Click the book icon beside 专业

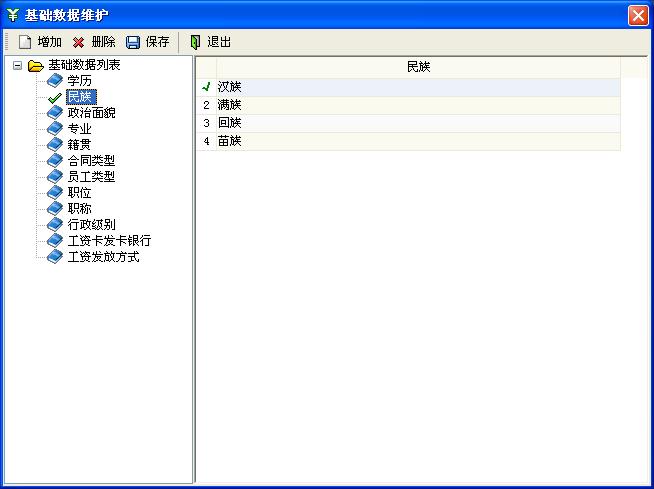click(x=55, y=129)
